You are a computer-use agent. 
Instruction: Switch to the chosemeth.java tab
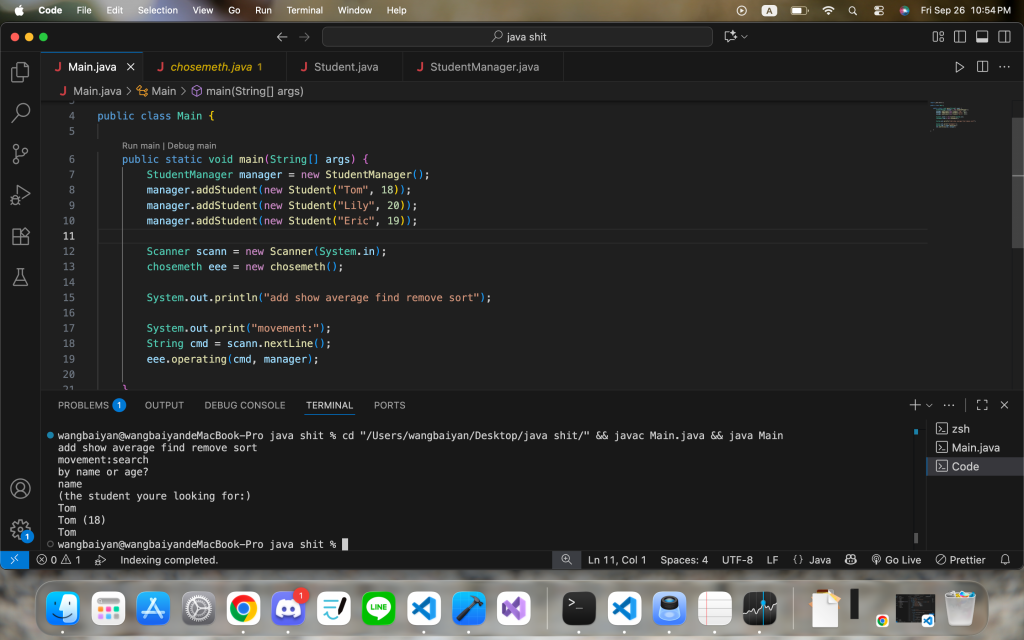pyautogui.click(x=214, y=67)
